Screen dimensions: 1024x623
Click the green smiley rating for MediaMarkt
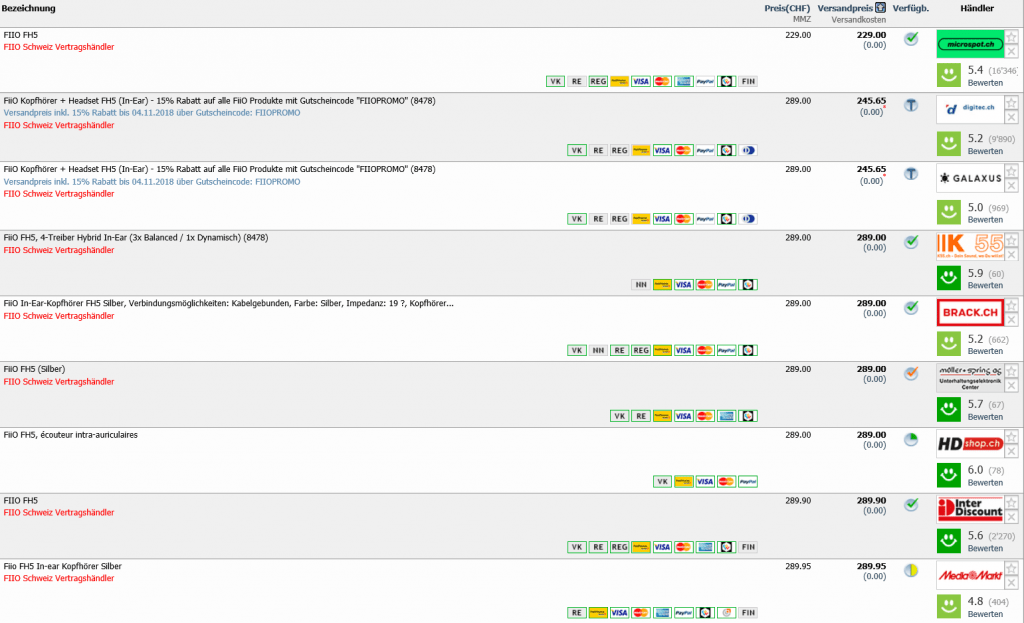click(x=949, y=606)
